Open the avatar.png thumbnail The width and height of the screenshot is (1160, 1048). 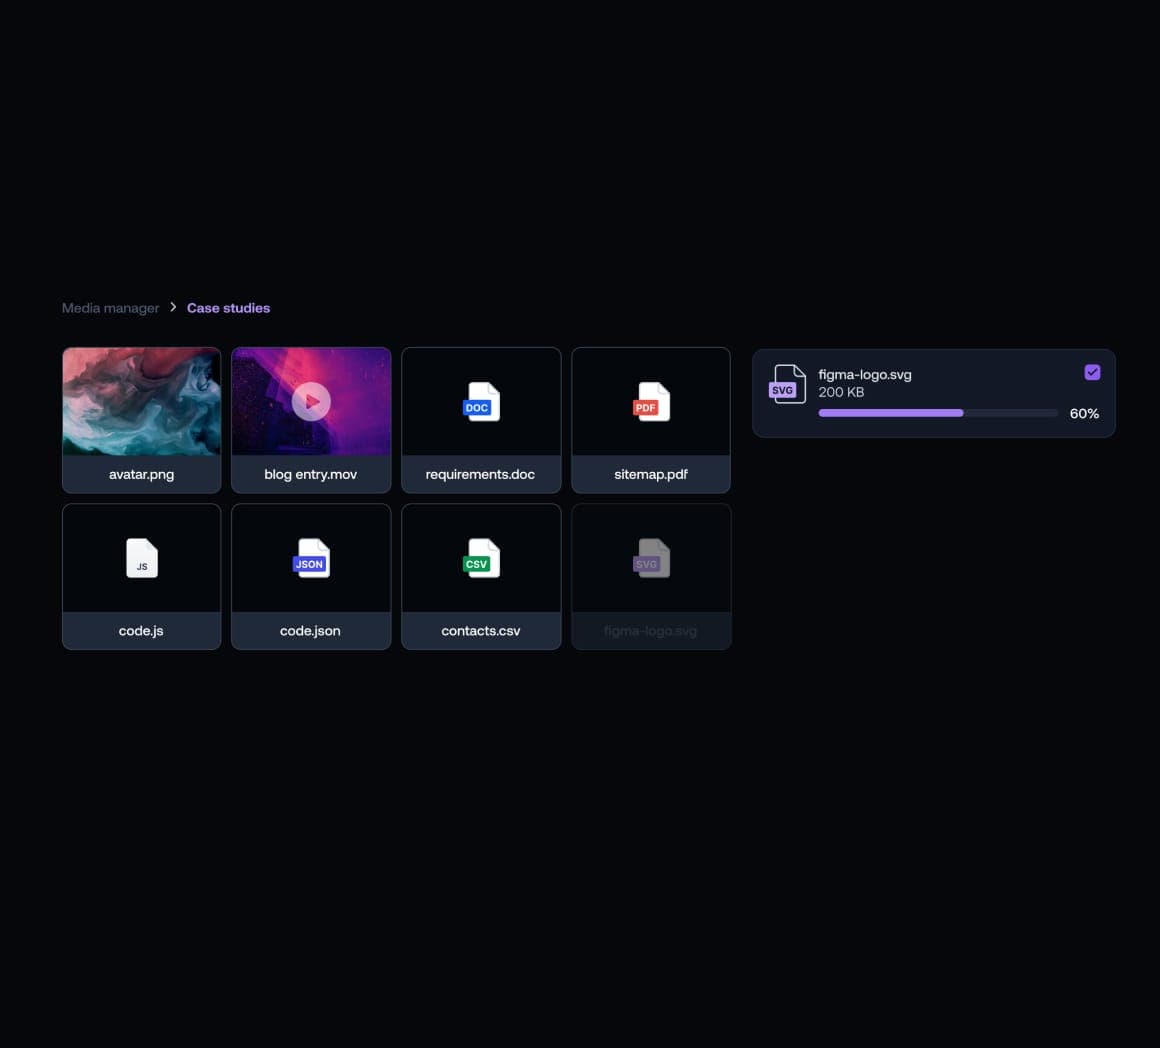[141, 401]
